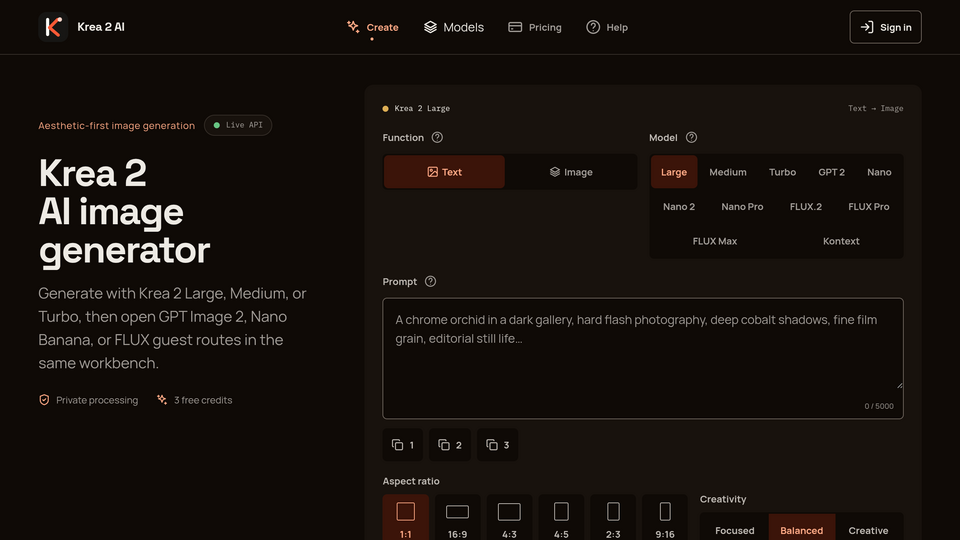This screenshot has height=540, width=960.
Task: Switch to the Image function mode
Action: [571, 172]
